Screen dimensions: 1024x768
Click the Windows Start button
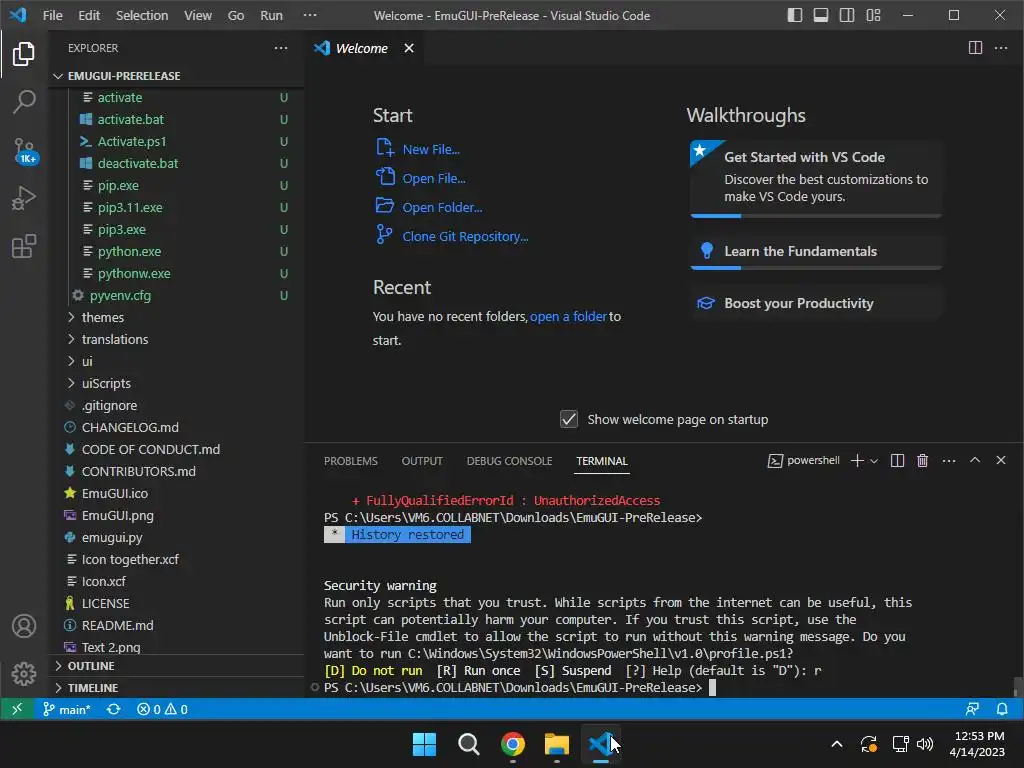point(424,744)
